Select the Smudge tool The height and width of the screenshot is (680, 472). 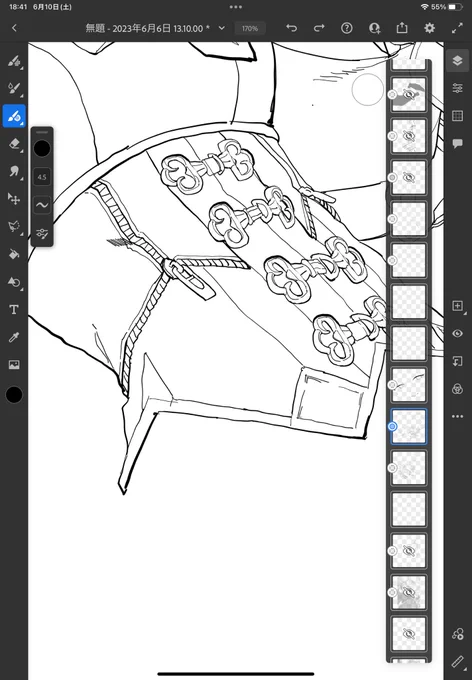(14, 171)
